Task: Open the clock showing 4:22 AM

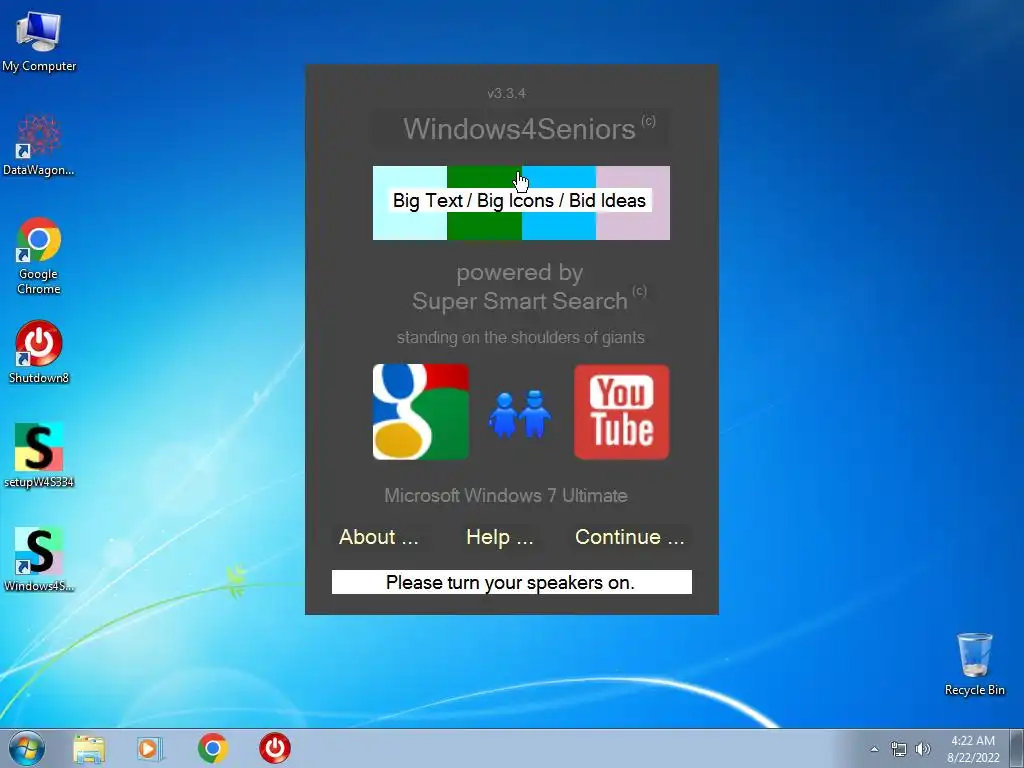Action: point(973,749)
